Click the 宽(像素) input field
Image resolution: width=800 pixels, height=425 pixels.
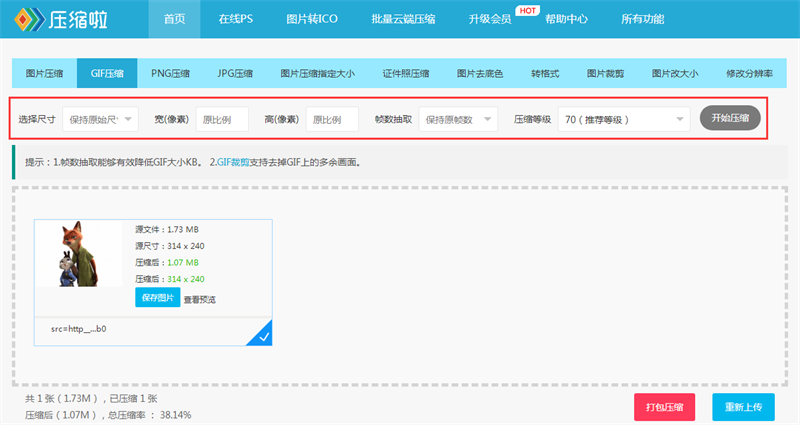pyautogui.click(x=222, y=119)
